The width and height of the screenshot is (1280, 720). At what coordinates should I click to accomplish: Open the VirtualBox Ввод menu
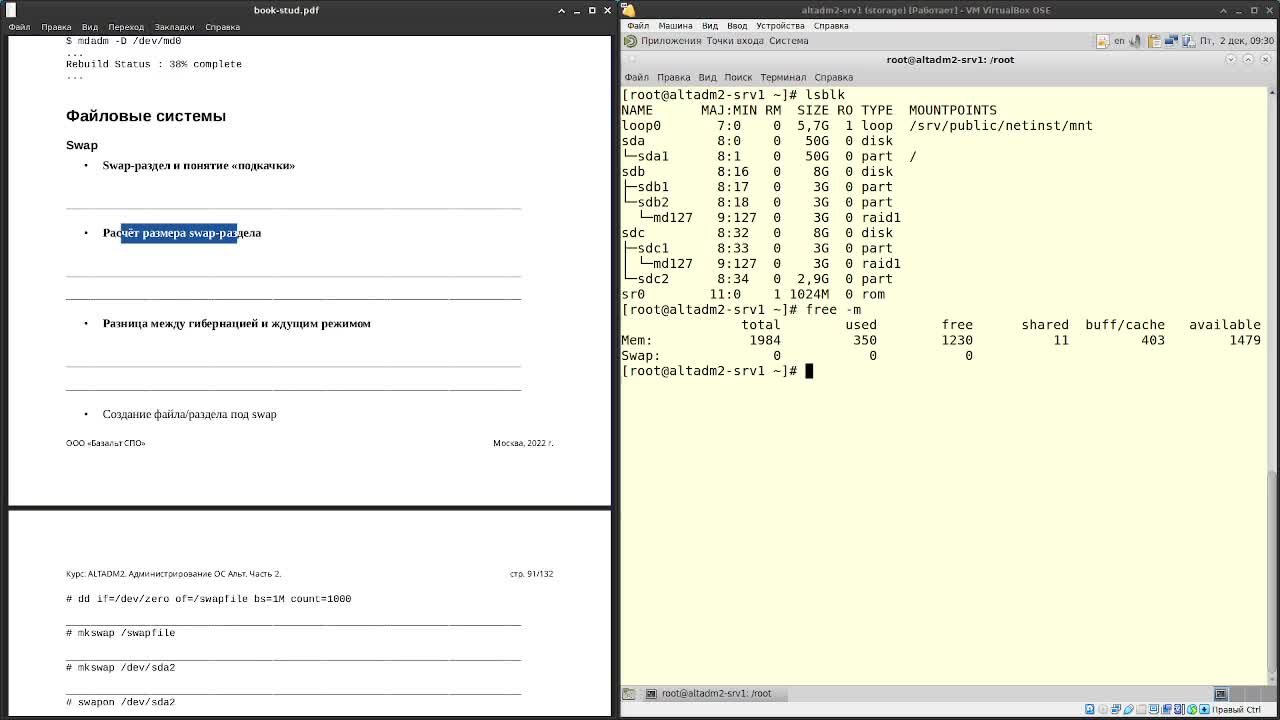pyautogui.click(x=737, y=26)
